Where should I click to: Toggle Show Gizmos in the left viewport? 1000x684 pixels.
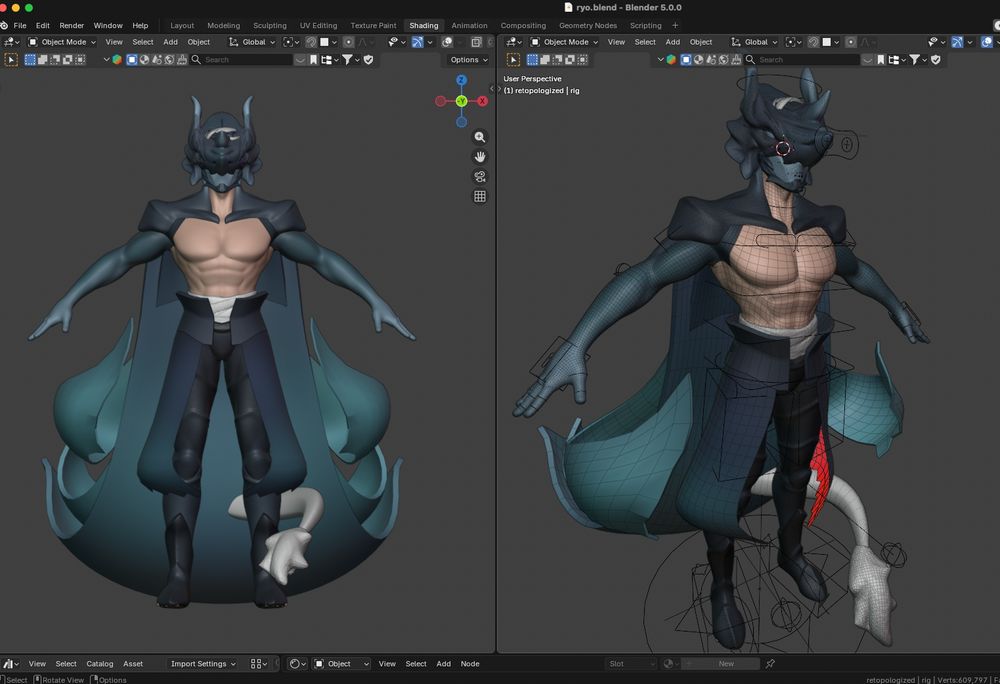click(417, 42)
